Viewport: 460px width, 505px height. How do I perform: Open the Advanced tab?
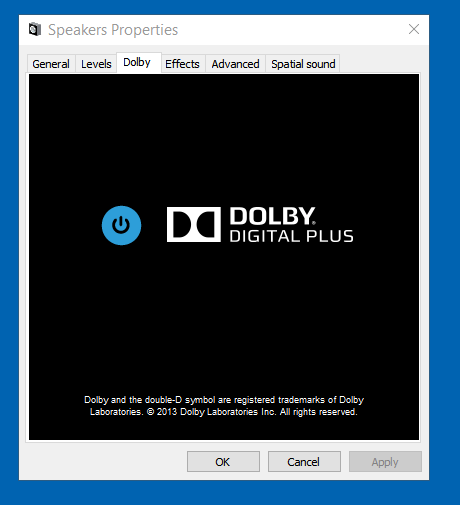tap(235, 64)
